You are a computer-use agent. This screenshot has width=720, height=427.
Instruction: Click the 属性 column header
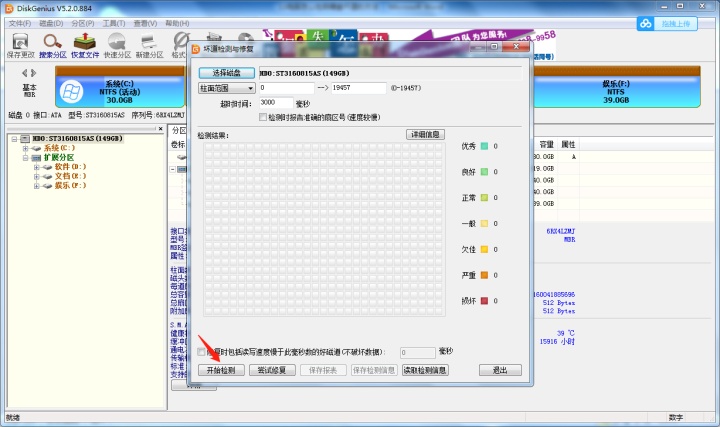568,145
